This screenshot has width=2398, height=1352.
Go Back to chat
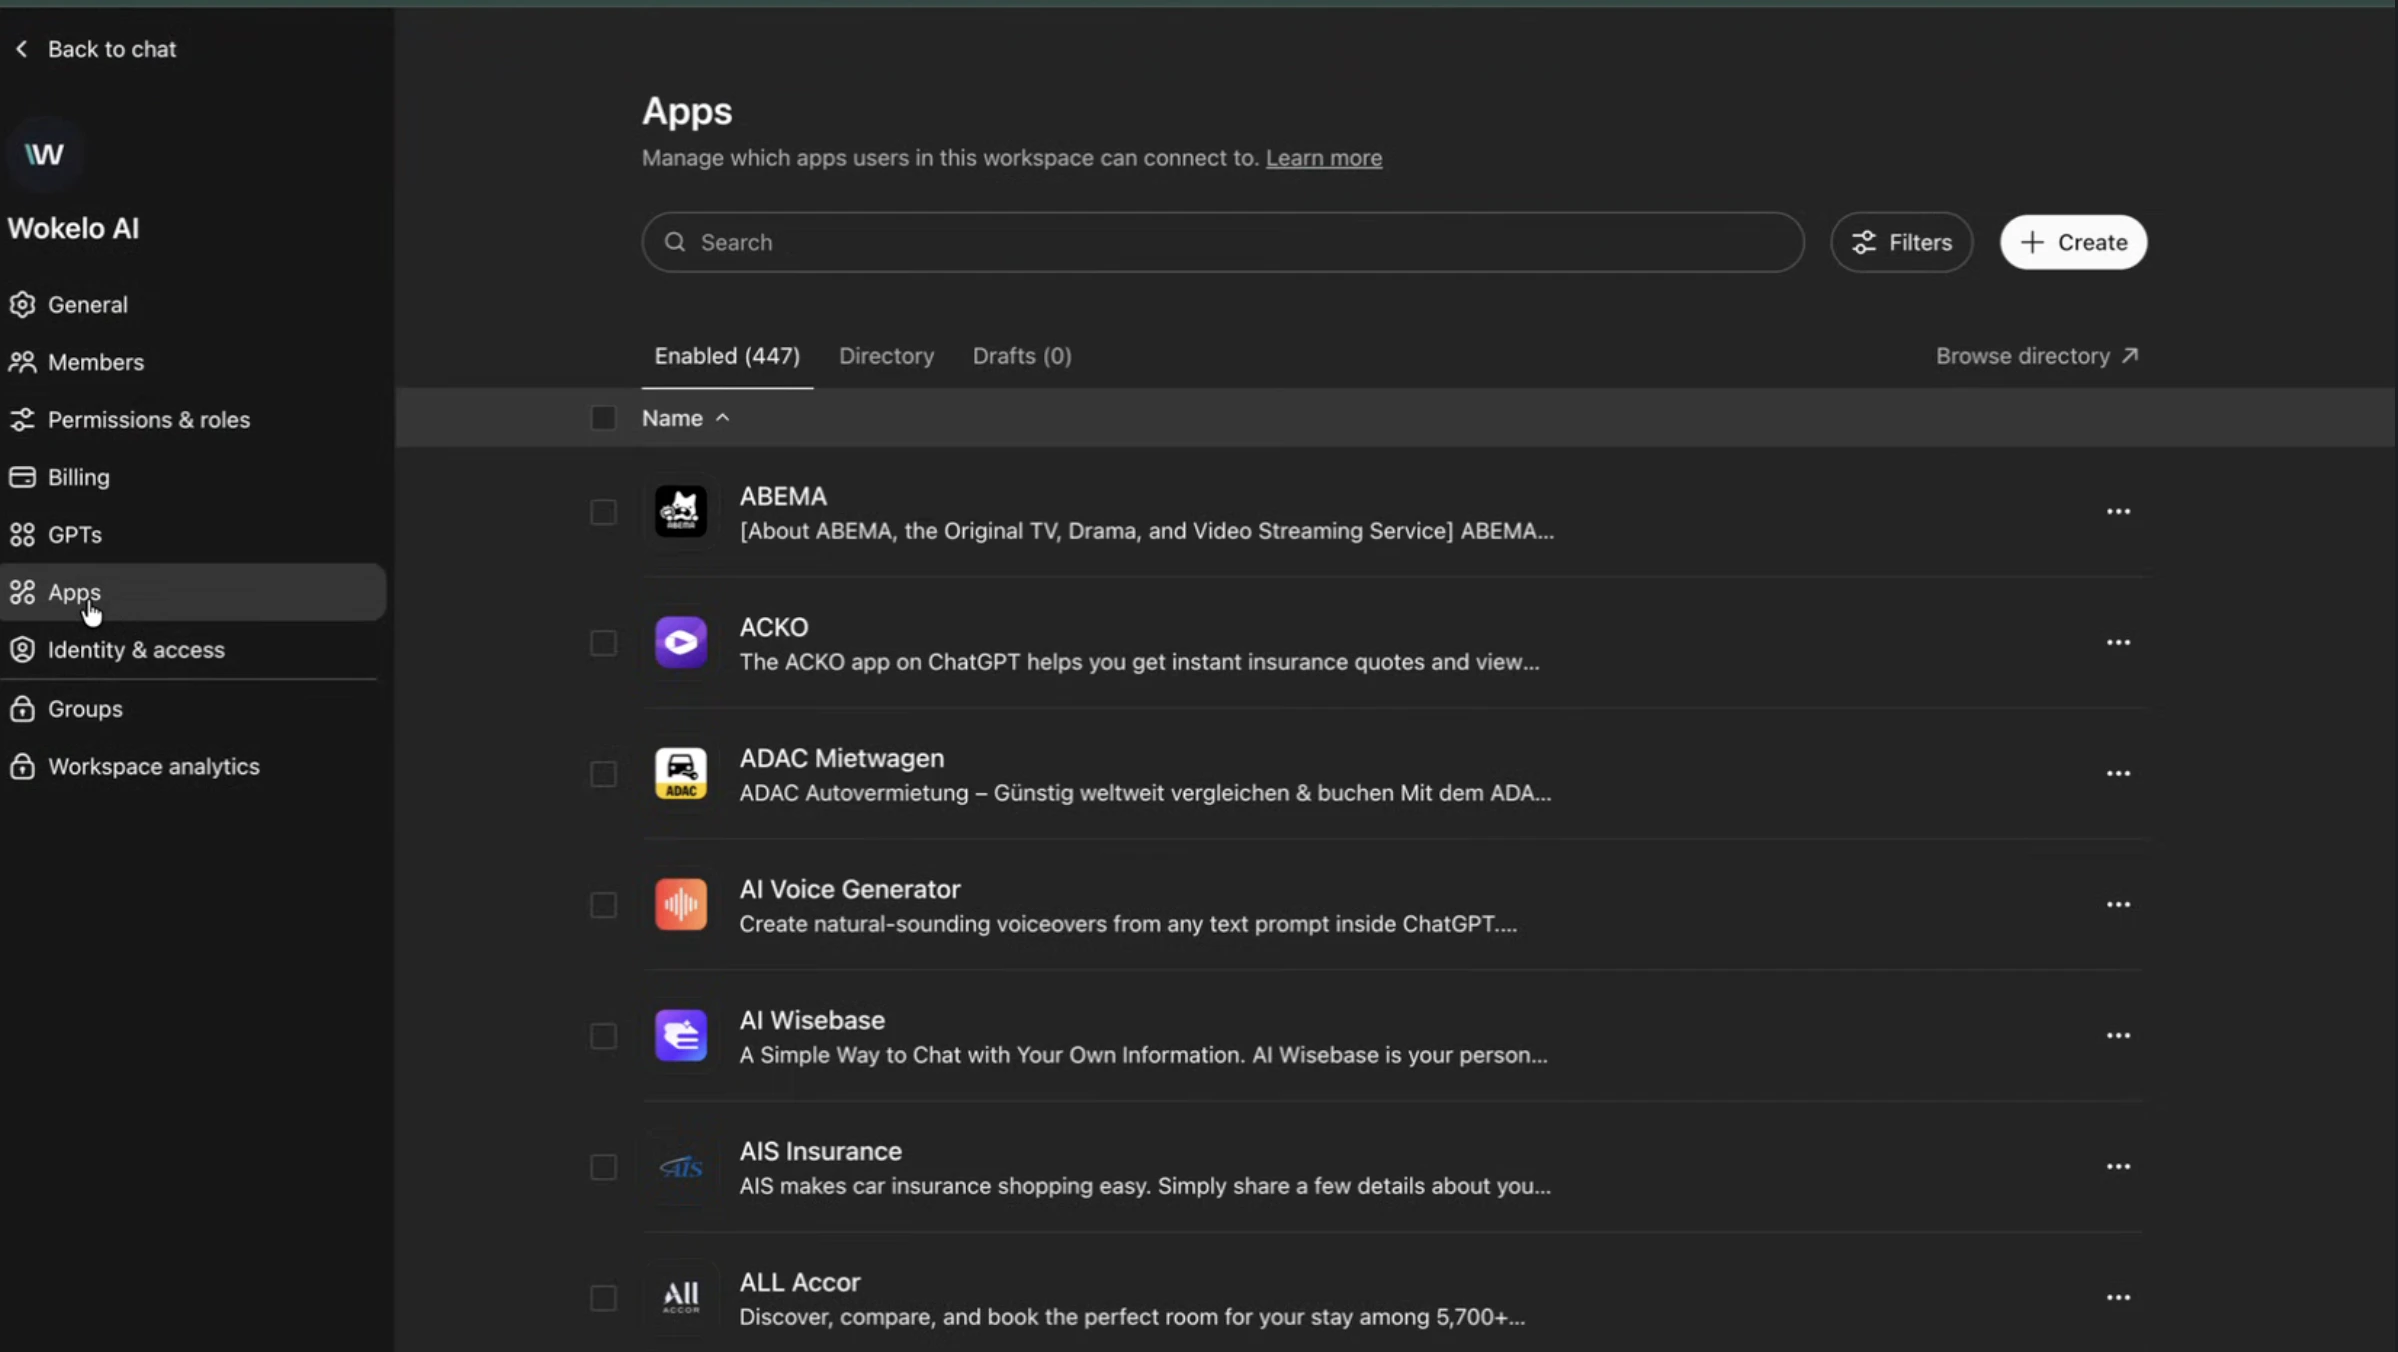point(95,48)
